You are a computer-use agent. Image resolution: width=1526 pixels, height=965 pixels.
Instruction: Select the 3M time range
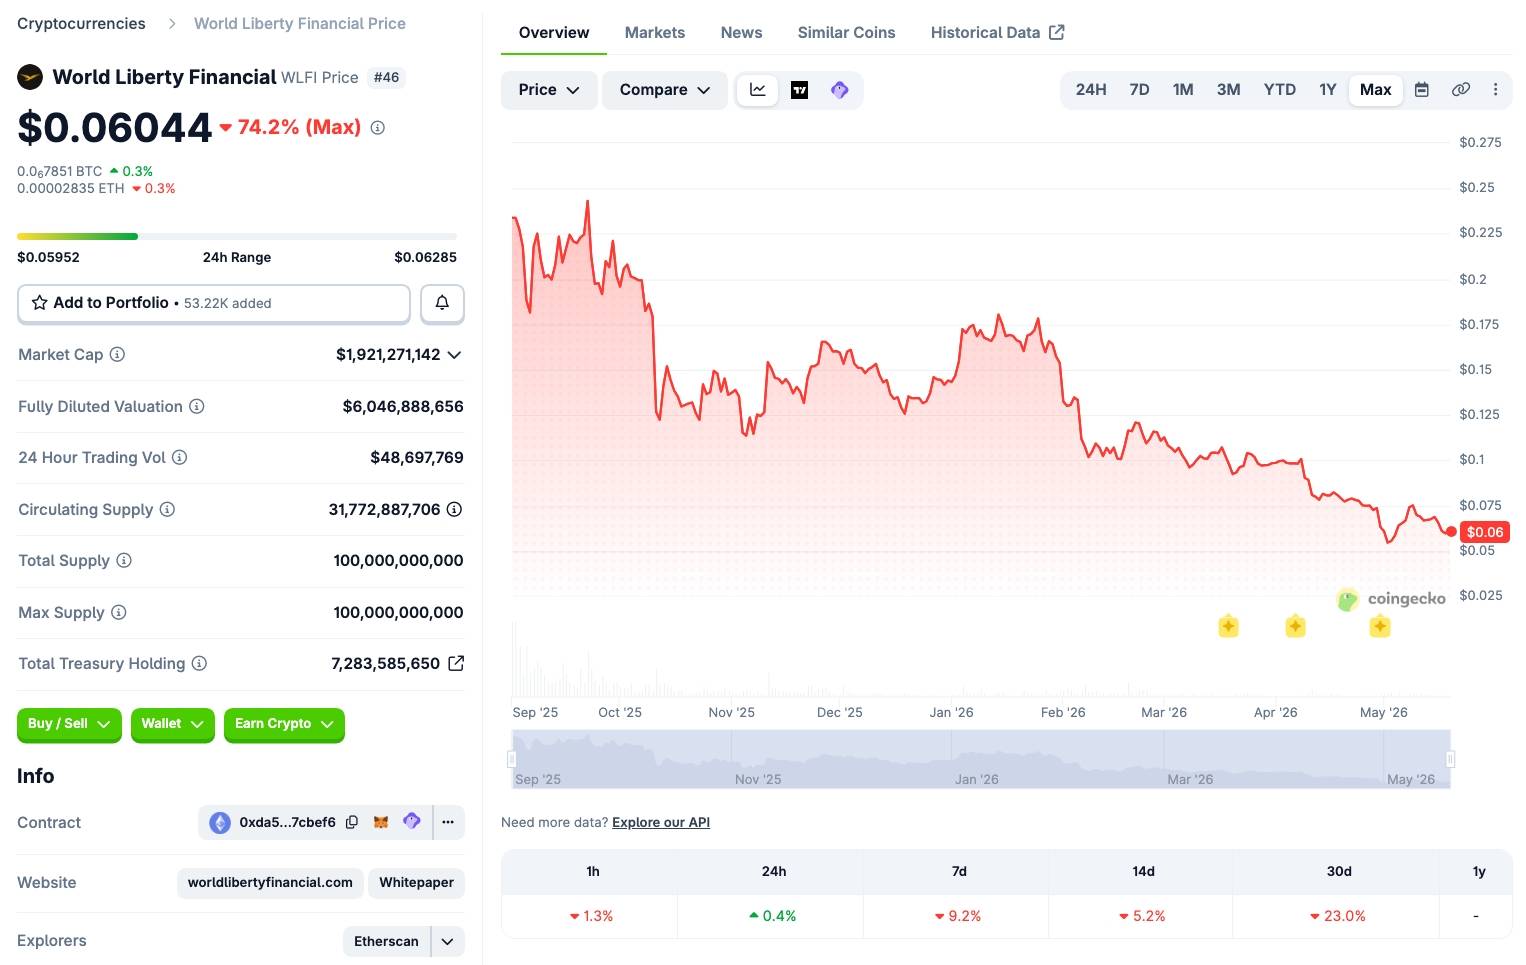pyautogui.click(x=1228, y=90)
